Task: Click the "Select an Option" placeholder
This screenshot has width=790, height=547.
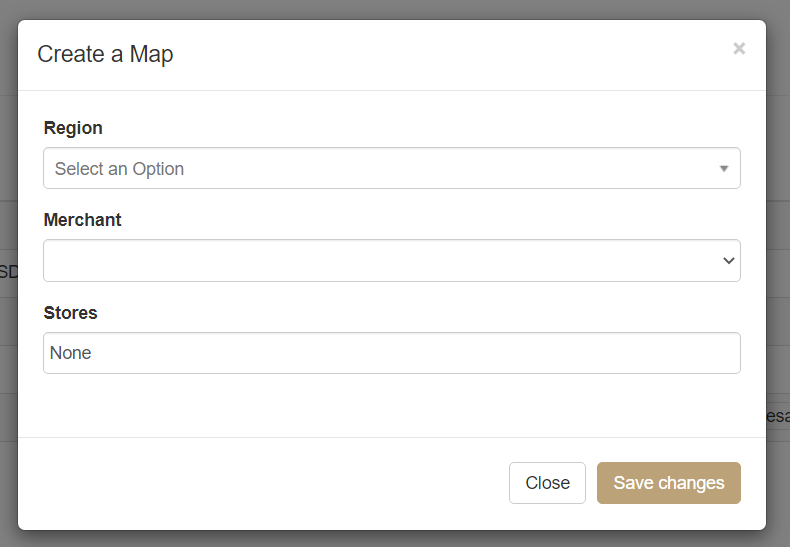Action: tap(119, 169)
